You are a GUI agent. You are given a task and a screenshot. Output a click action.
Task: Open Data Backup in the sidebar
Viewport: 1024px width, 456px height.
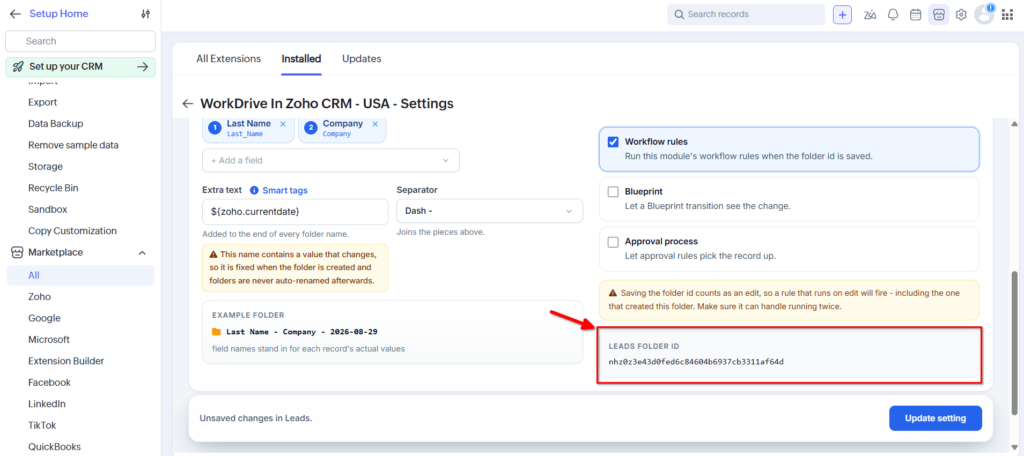pos(56,123)
